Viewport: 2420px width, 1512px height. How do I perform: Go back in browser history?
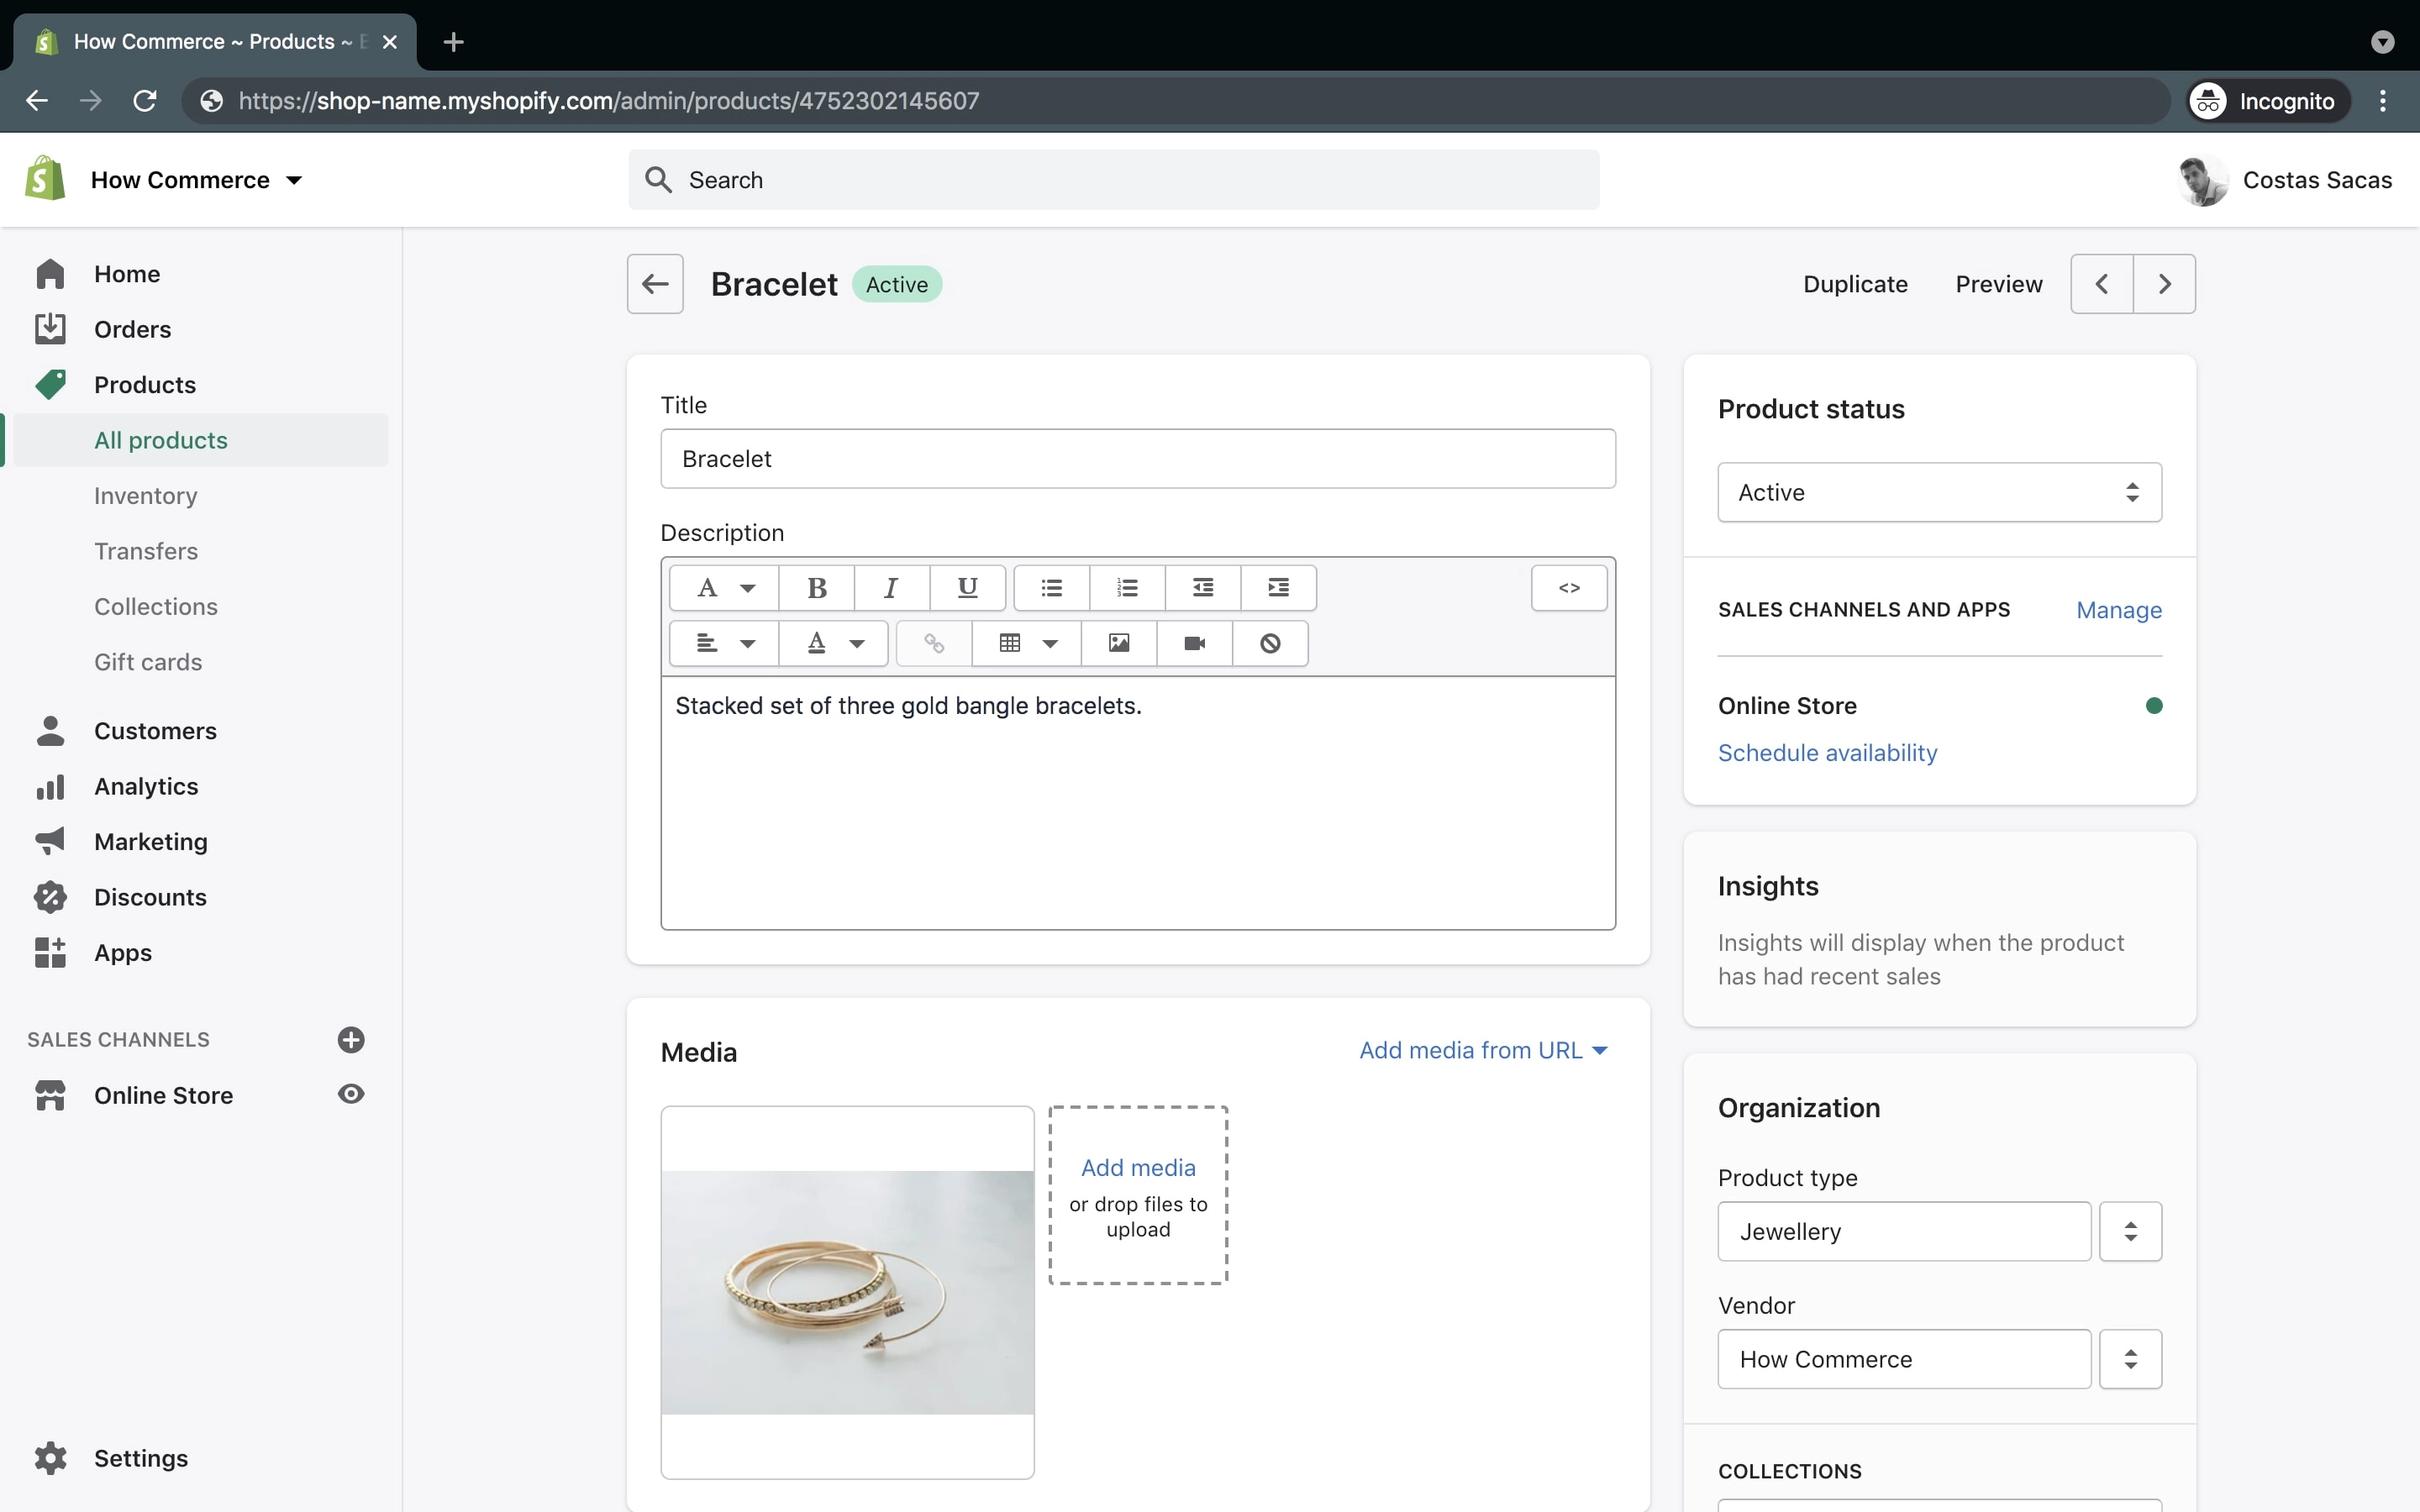coord(37,101)
